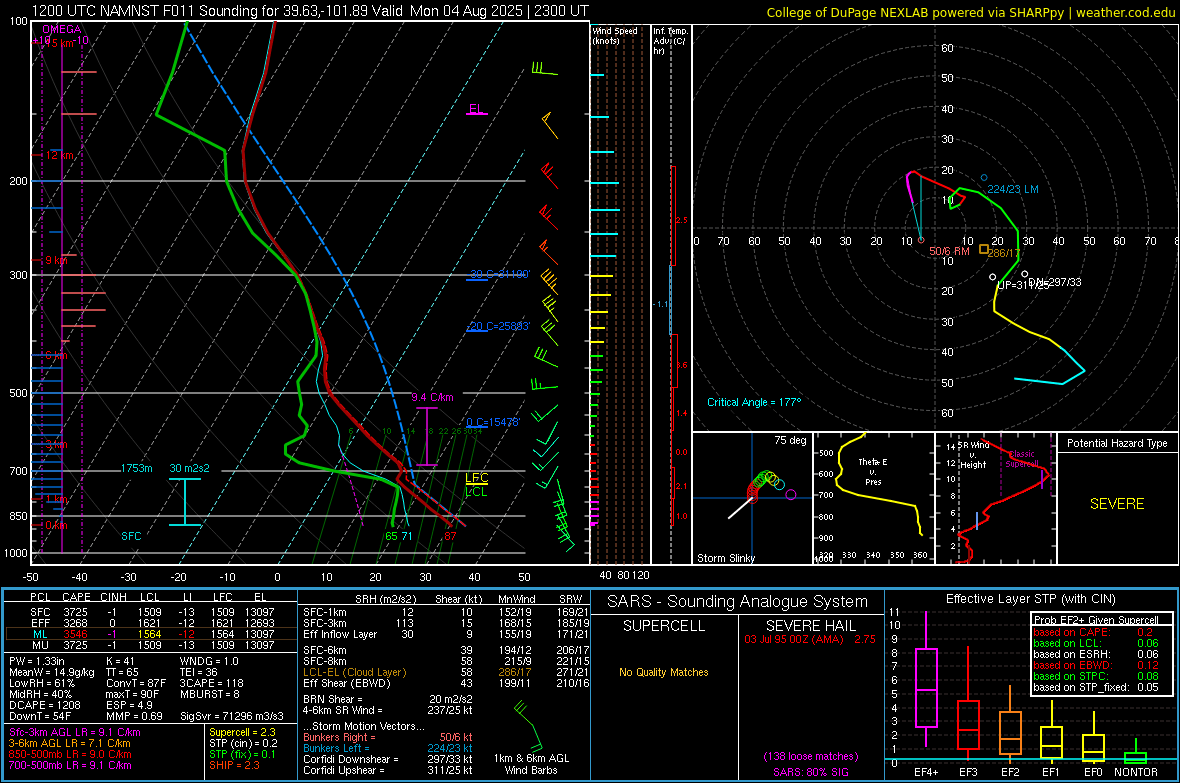Click the yellow SEVERE hazard text

click(1117, 504)
